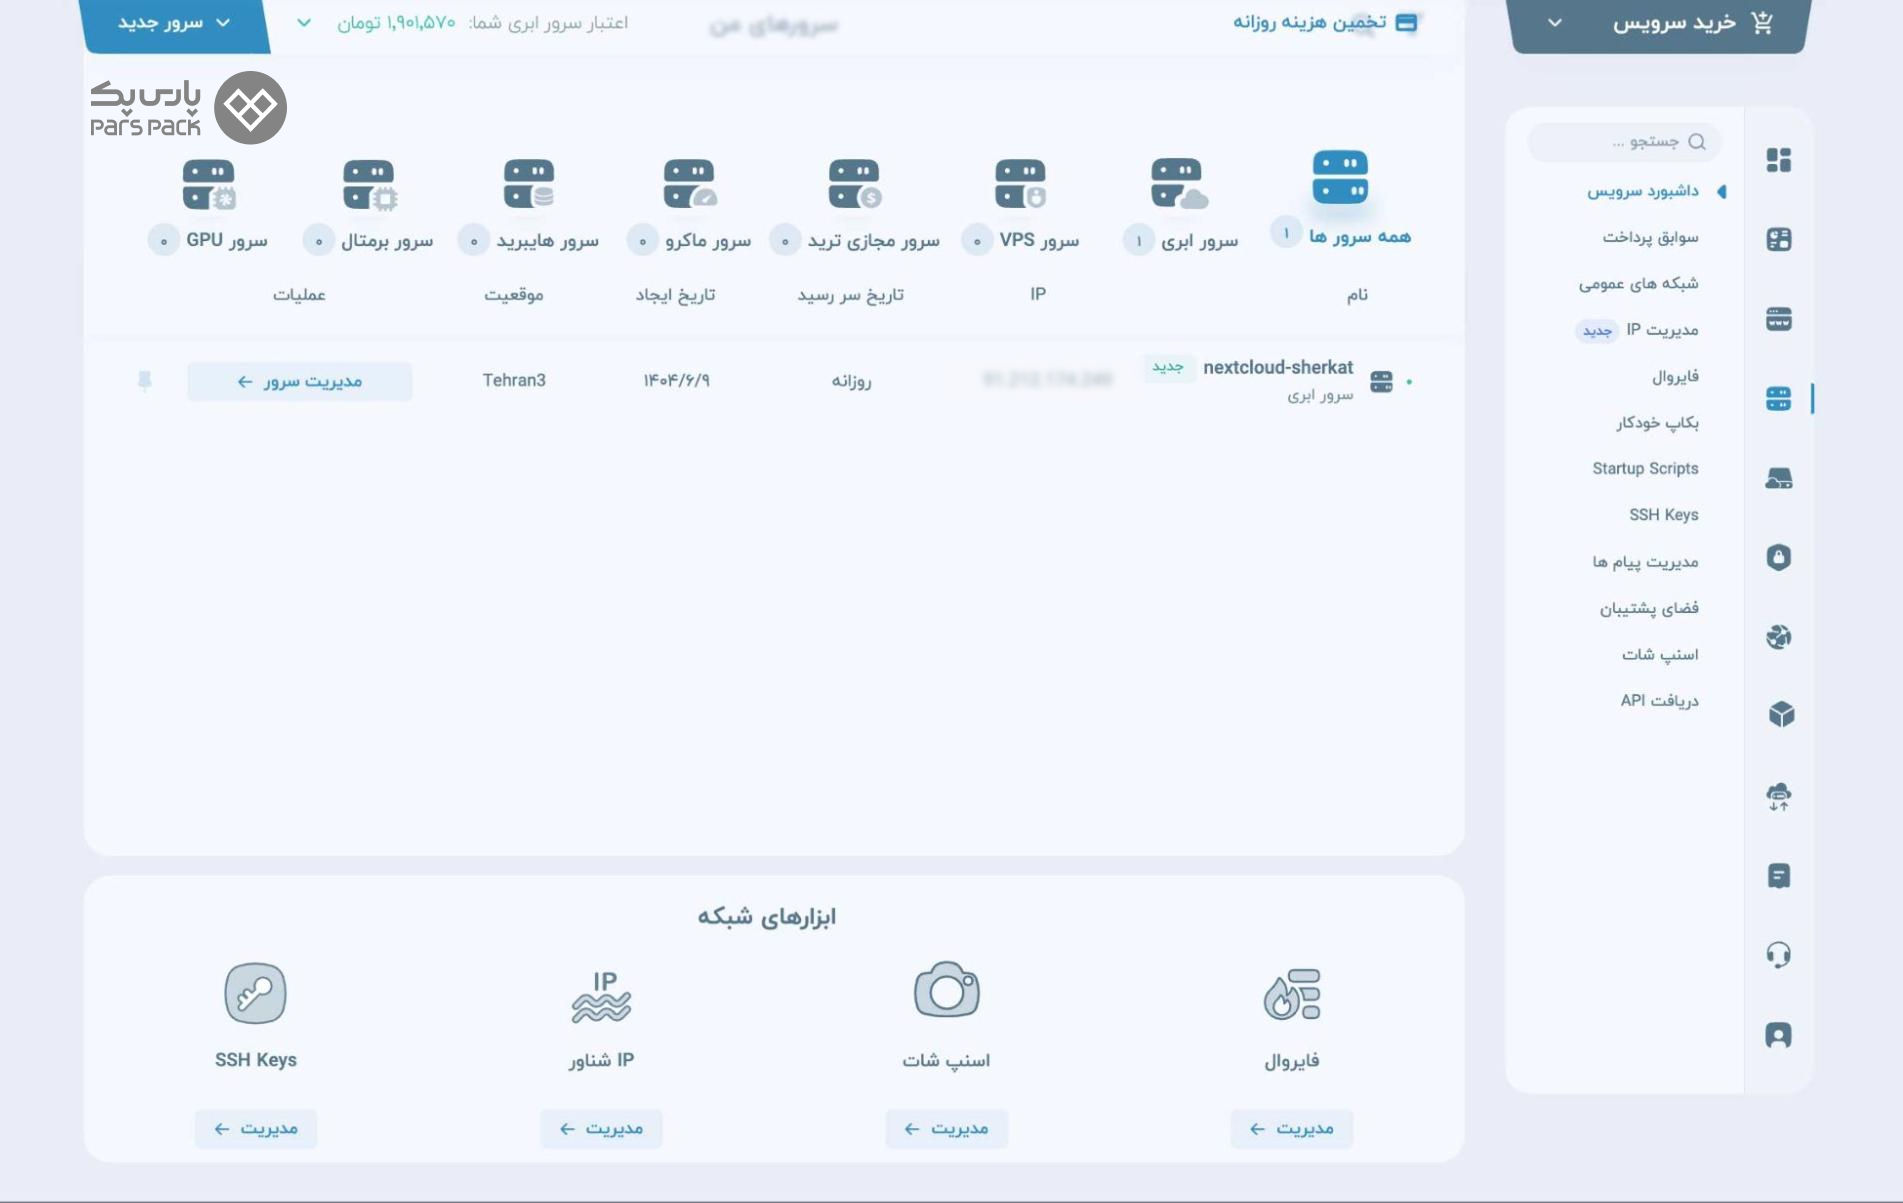Click the 3D cube icon in sidebar
The width and height of the screenshot is (1903, 1203).
1780,715
